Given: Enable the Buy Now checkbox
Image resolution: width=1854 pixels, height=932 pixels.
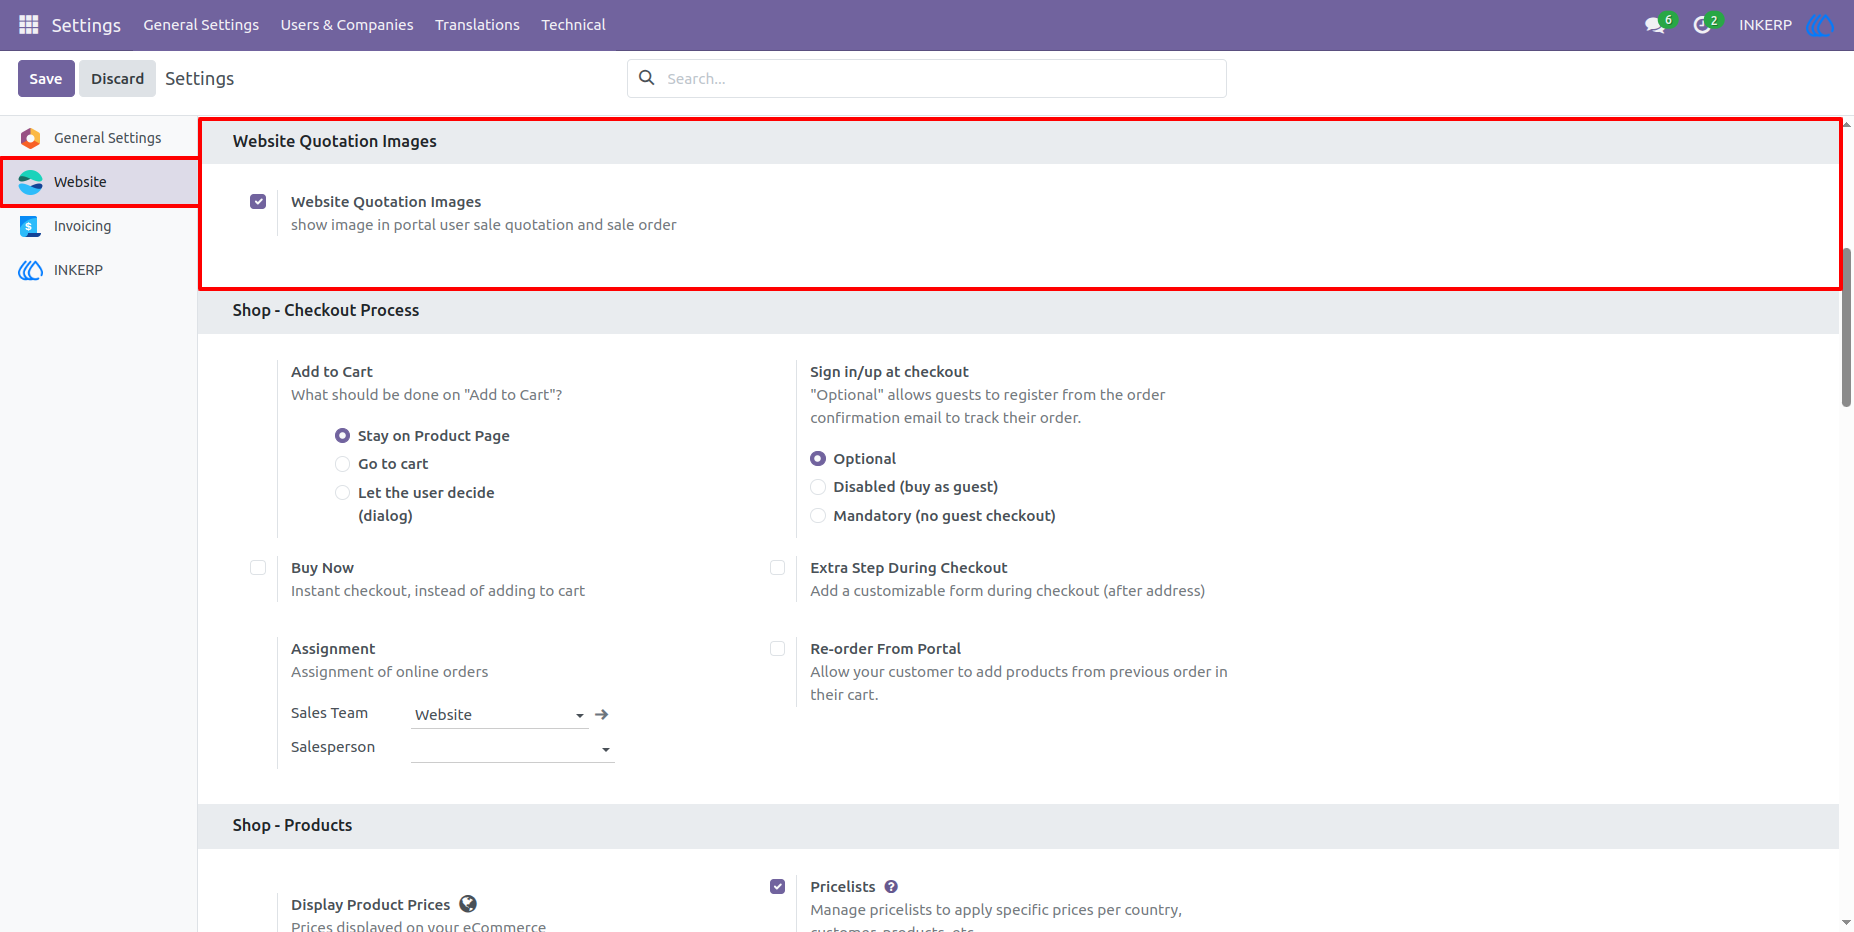Looking at the screenshot, I should click(x=258, y=567).
